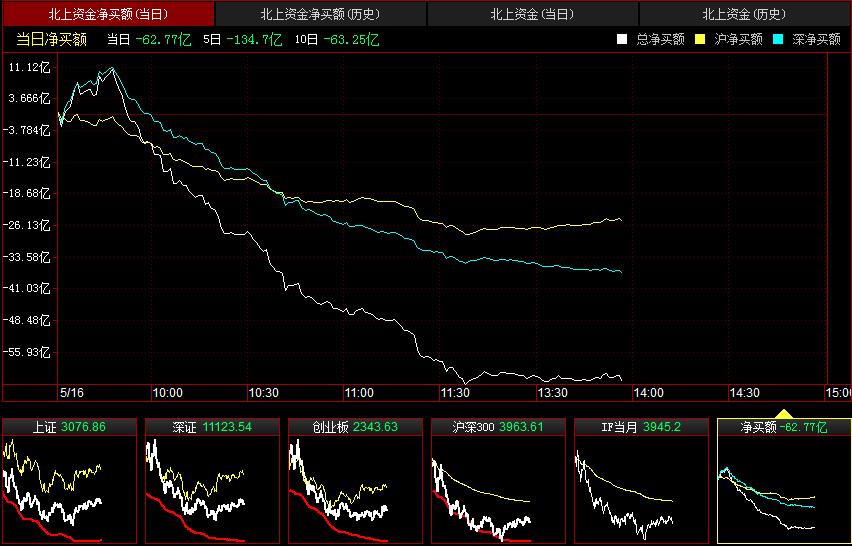Open the 北上资金(当日) tab
Viewport: 852px width, 546px height.
point(532,14)
